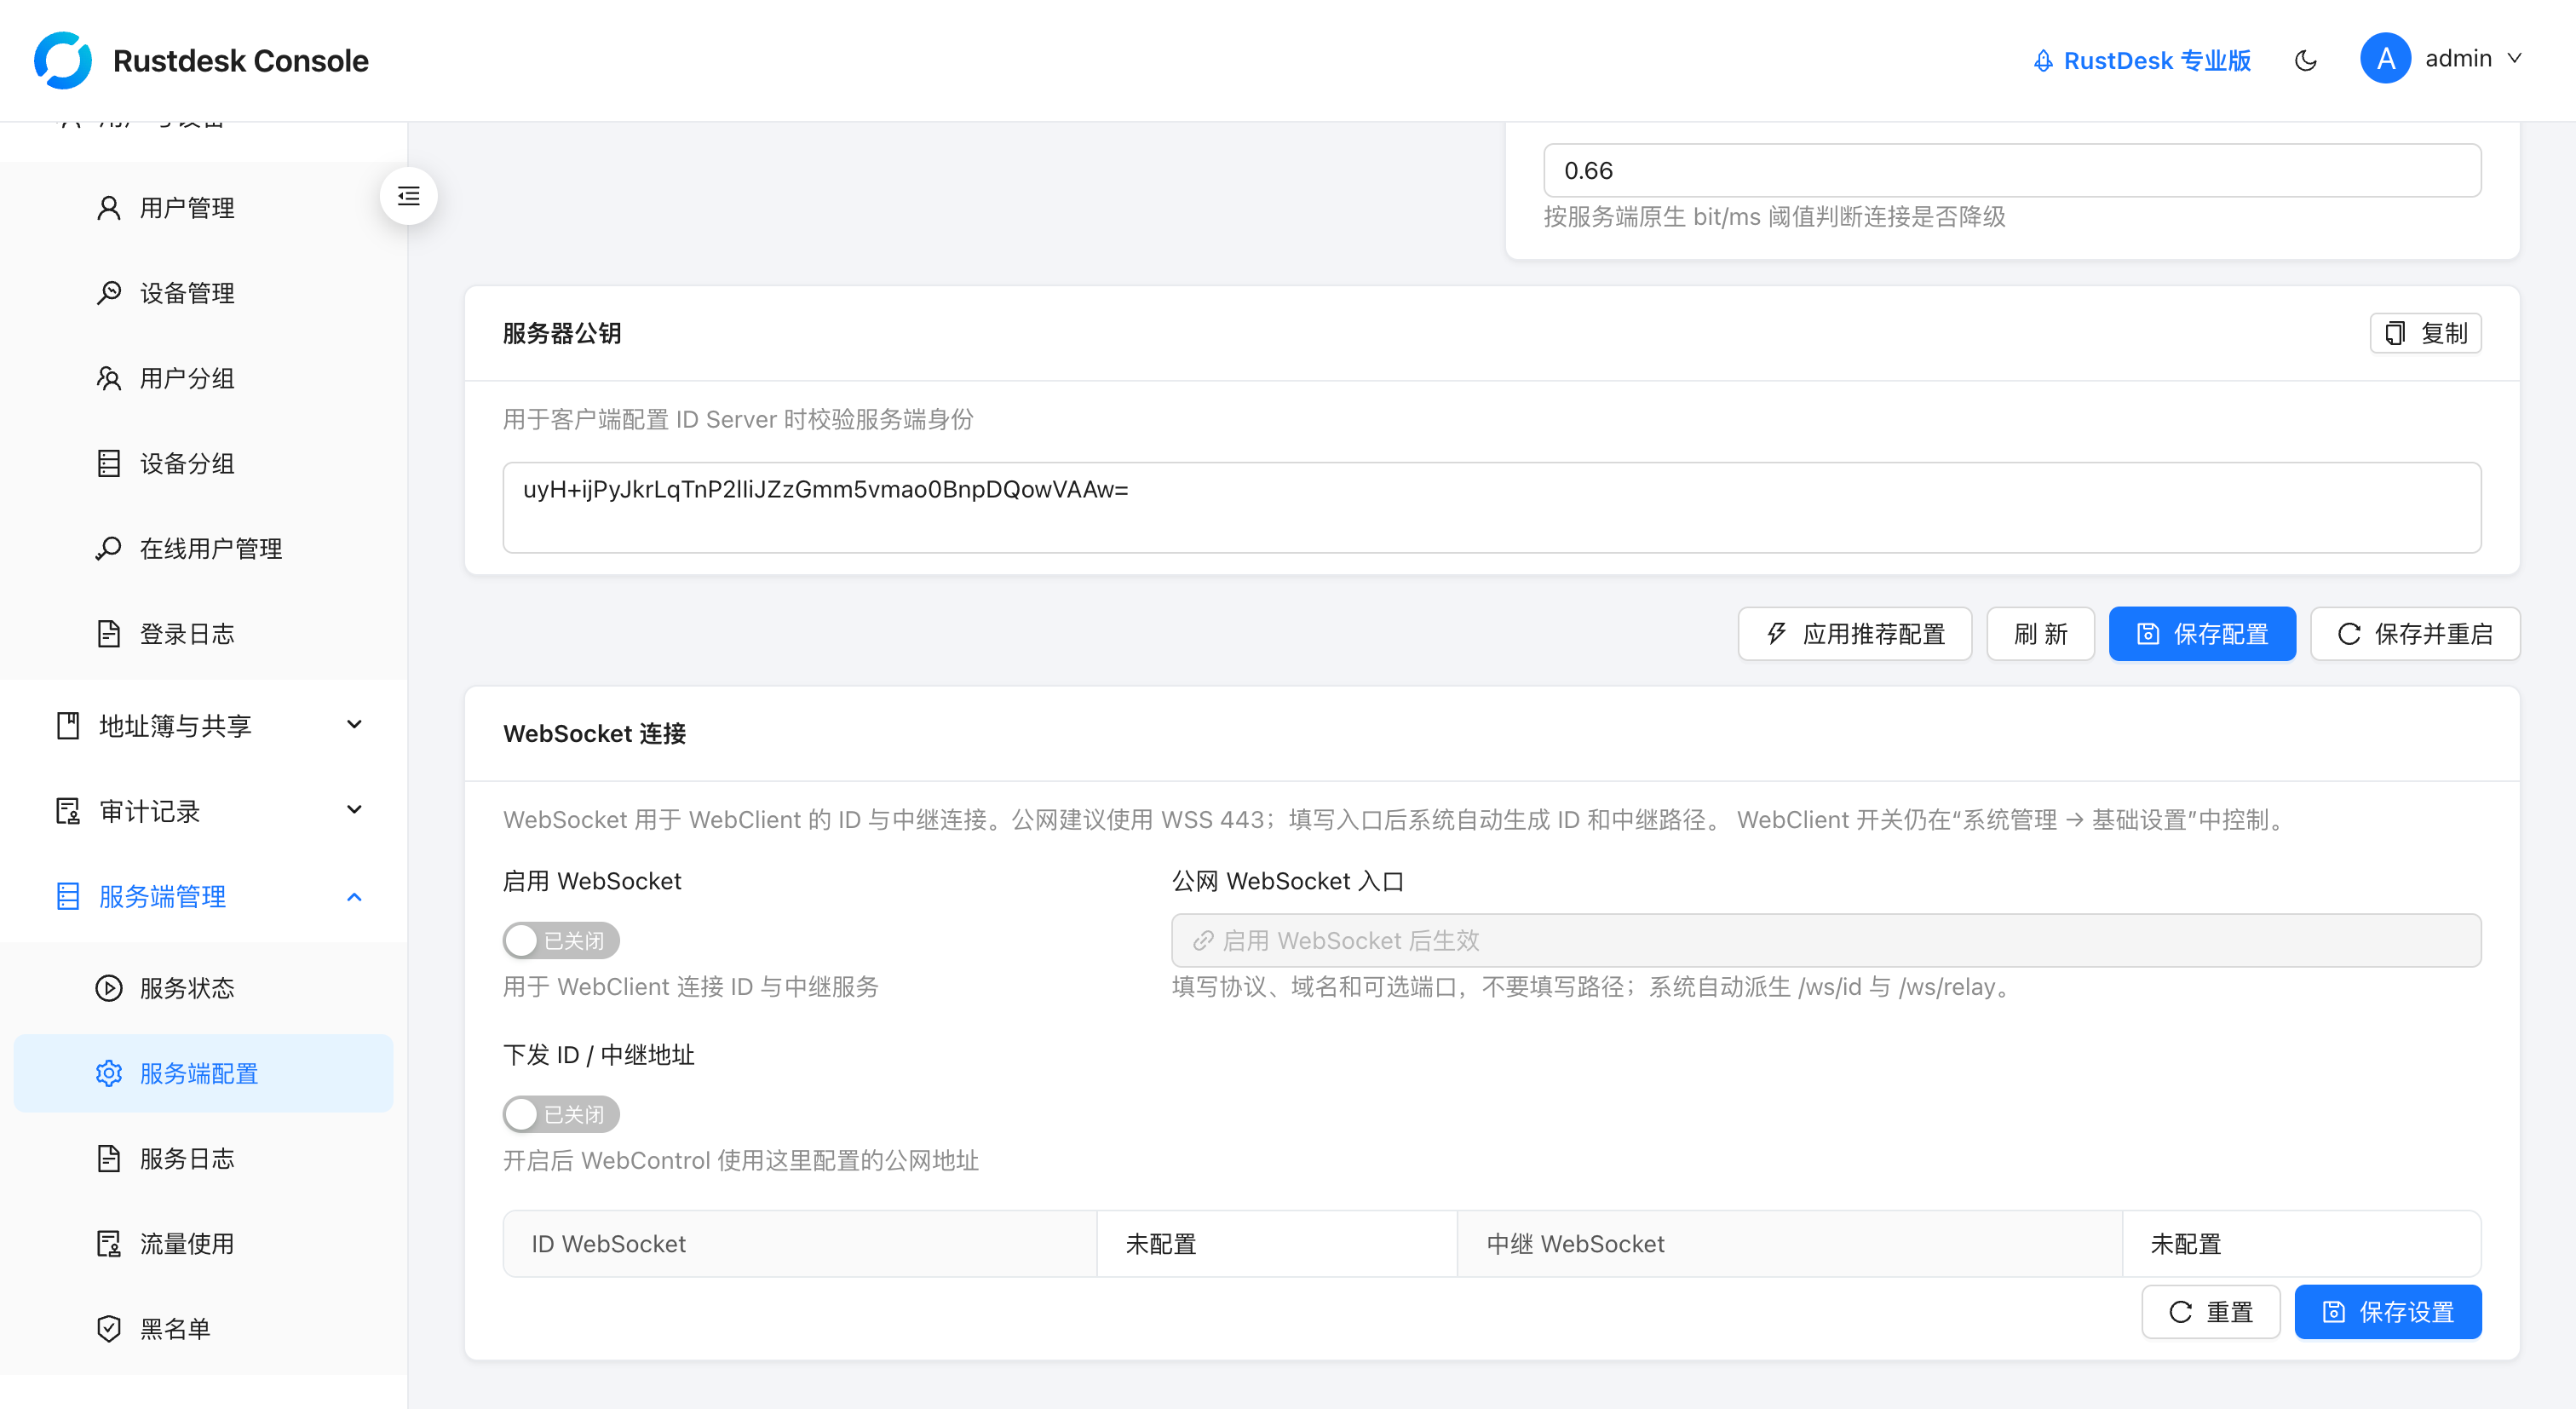This screenshot has height=1409, width=2576.
Task: Collapse the sidebar using the fold icon
Action: click(x=409, y=196)
